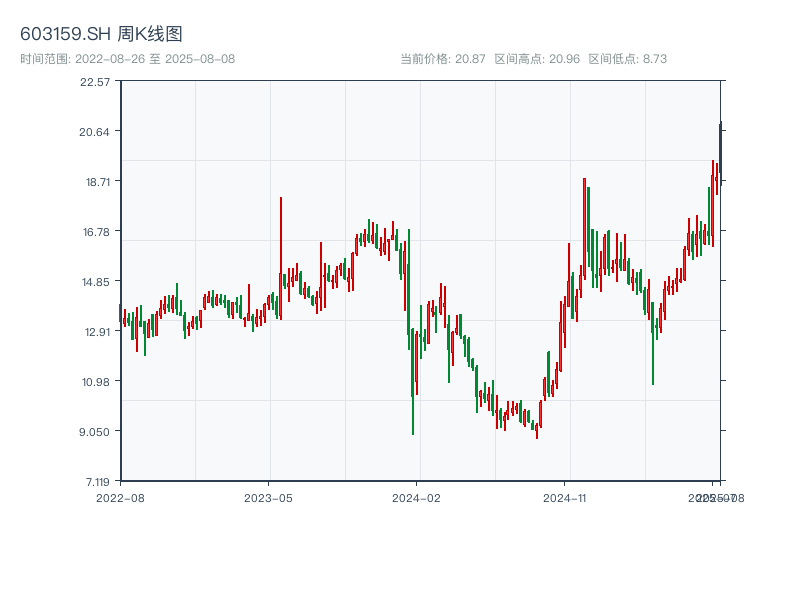This screenshot has width=800, height=600.
Task: Click the 2023-05 x-axis date label
Action: (269, 497)
